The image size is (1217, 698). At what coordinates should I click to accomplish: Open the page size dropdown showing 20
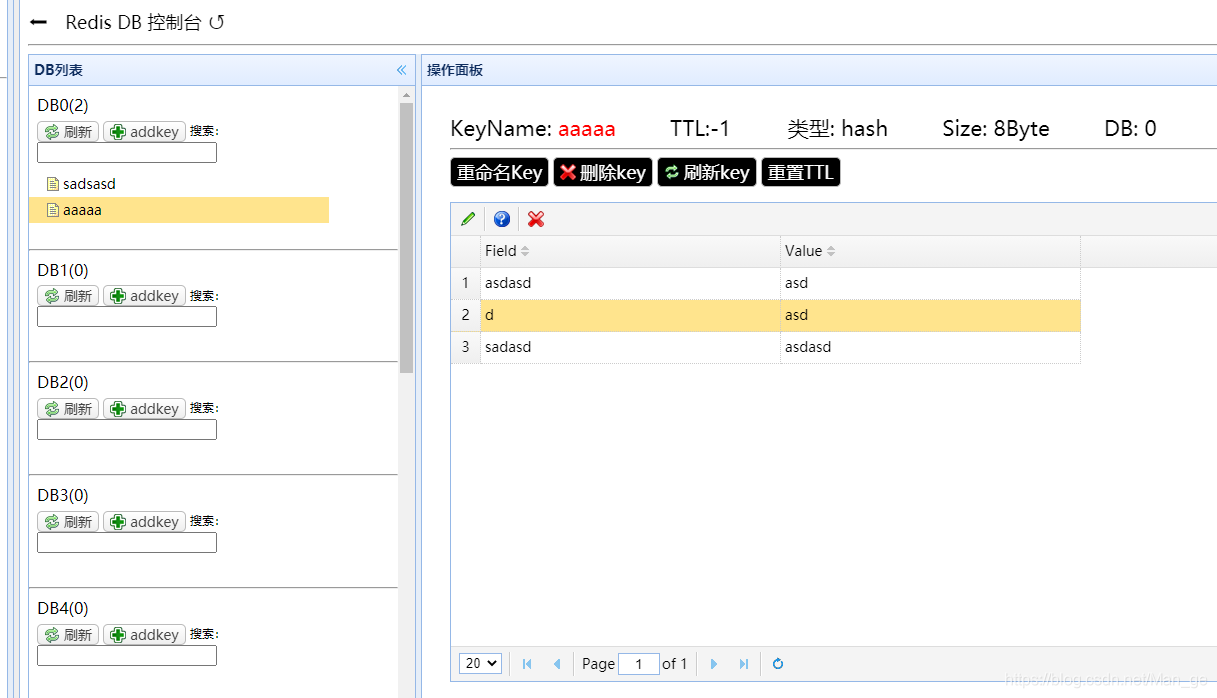click(x=480, y=663)
